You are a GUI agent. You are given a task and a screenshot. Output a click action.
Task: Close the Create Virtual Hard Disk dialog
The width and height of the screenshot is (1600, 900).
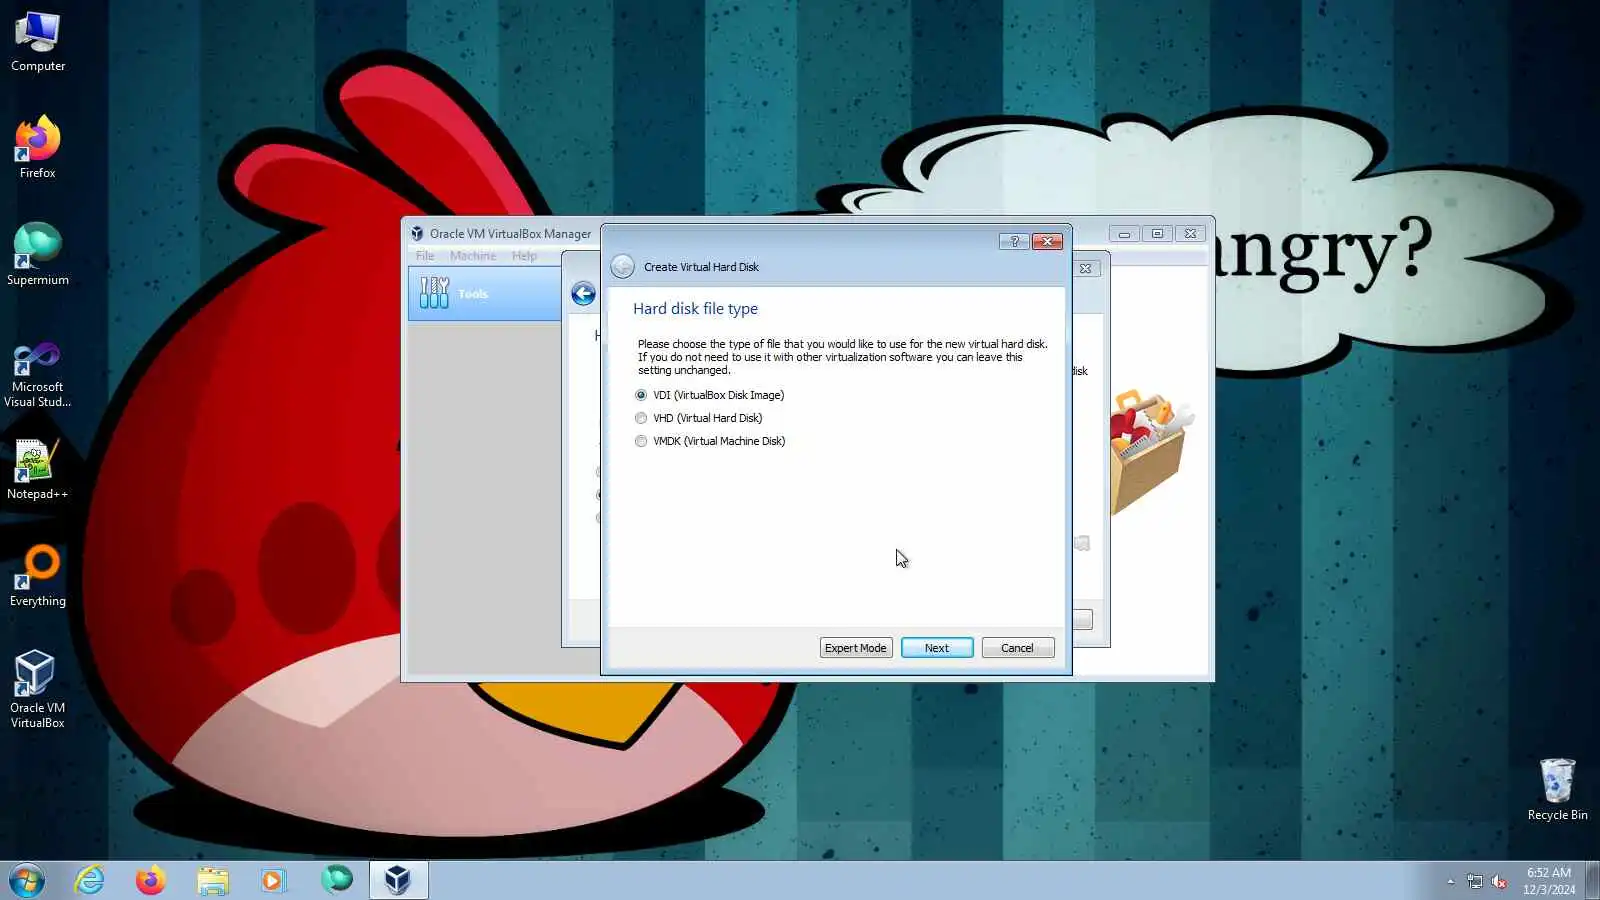[1047, 241]
